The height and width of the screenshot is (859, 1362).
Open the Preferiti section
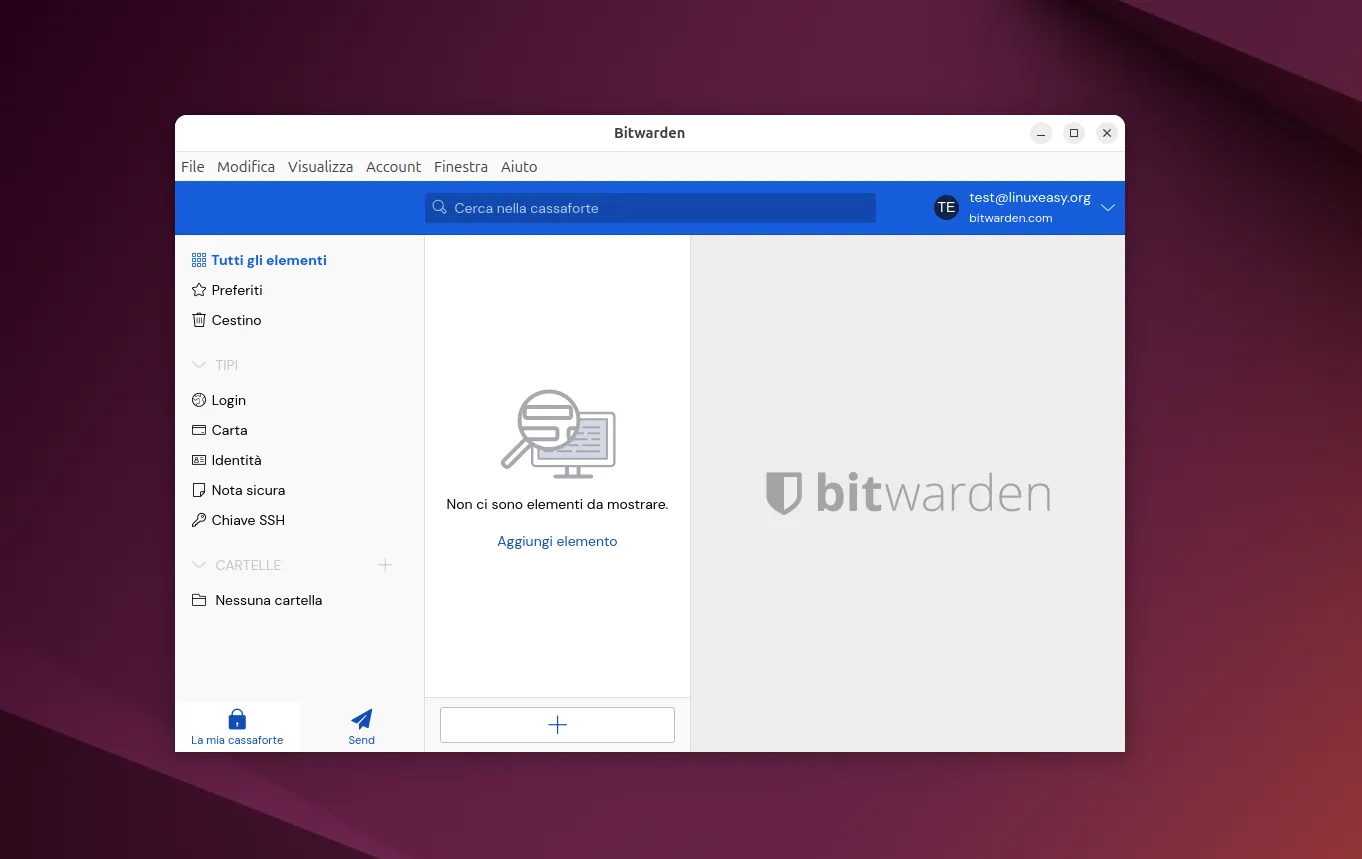236,290
